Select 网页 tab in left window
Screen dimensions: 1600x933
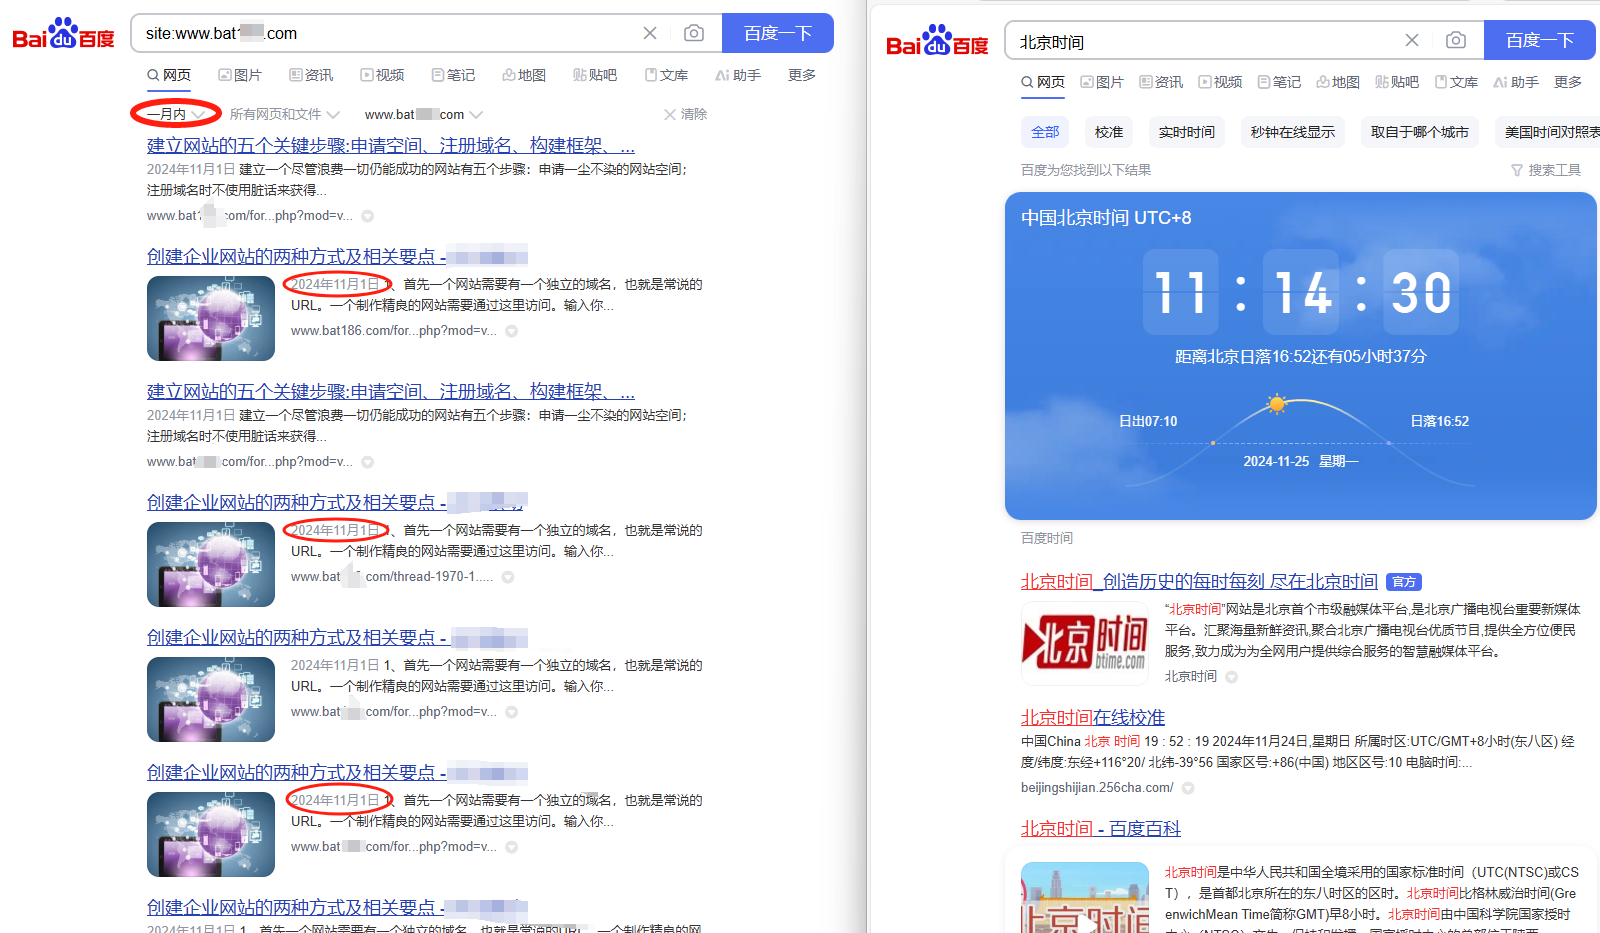point(169,75)
